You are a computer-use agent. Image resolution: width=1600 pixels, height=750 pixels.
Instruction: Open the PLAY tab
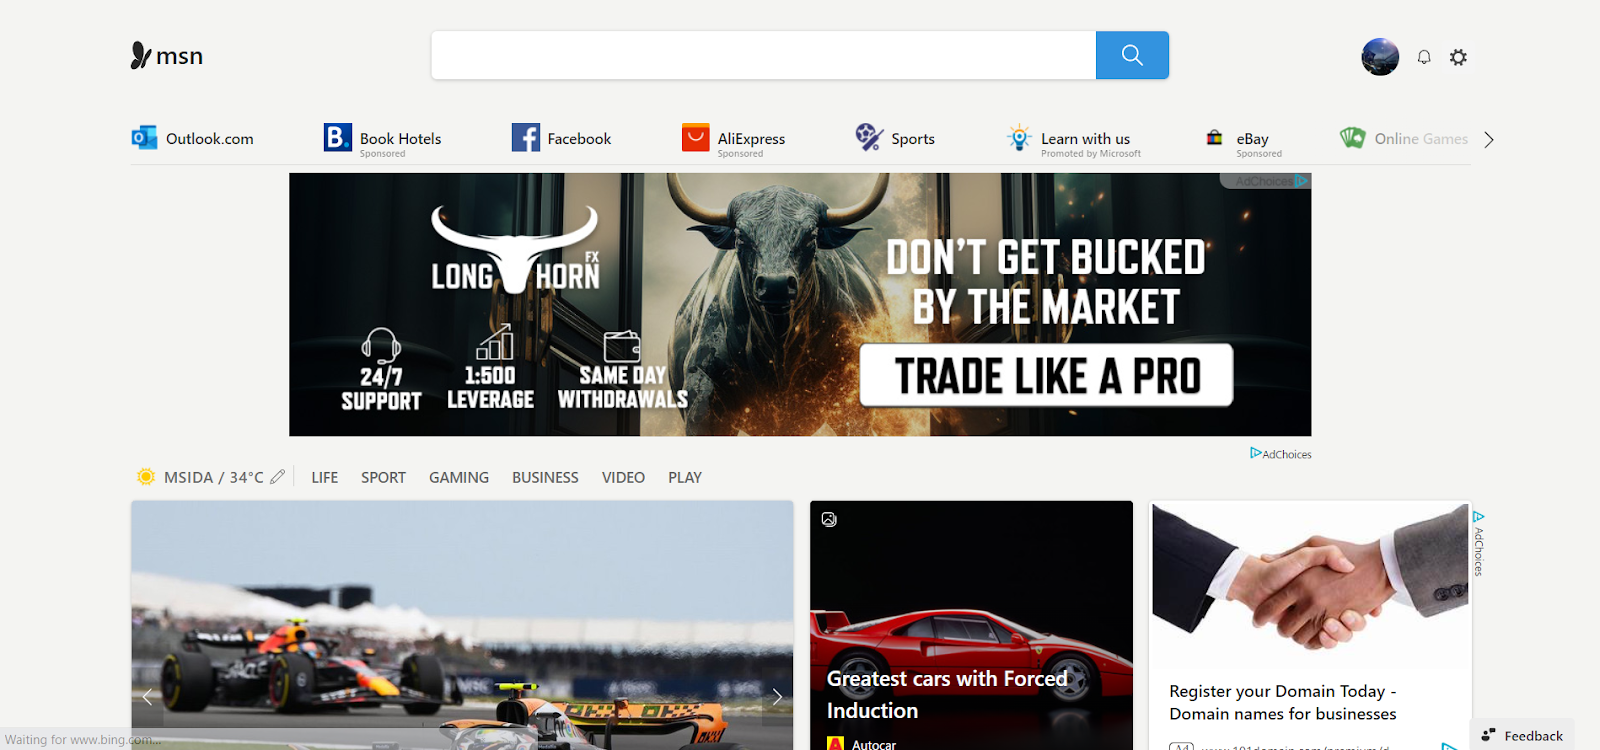coord(685,477)
